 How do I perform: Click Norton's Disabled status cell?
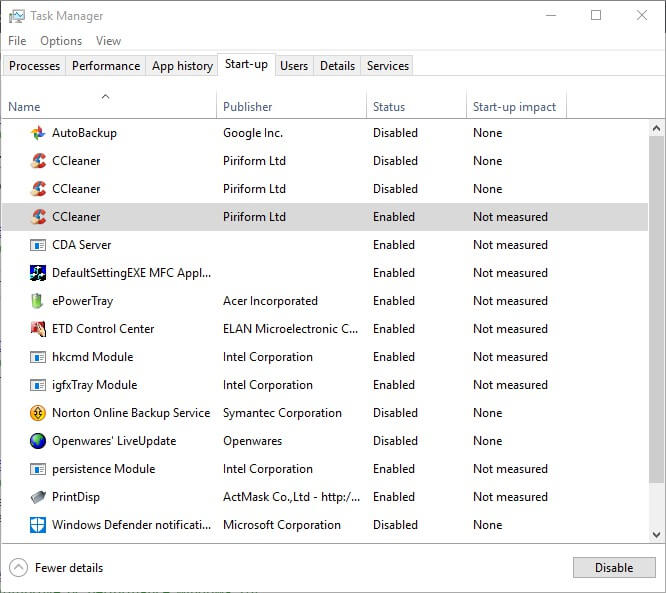[395, 413]
